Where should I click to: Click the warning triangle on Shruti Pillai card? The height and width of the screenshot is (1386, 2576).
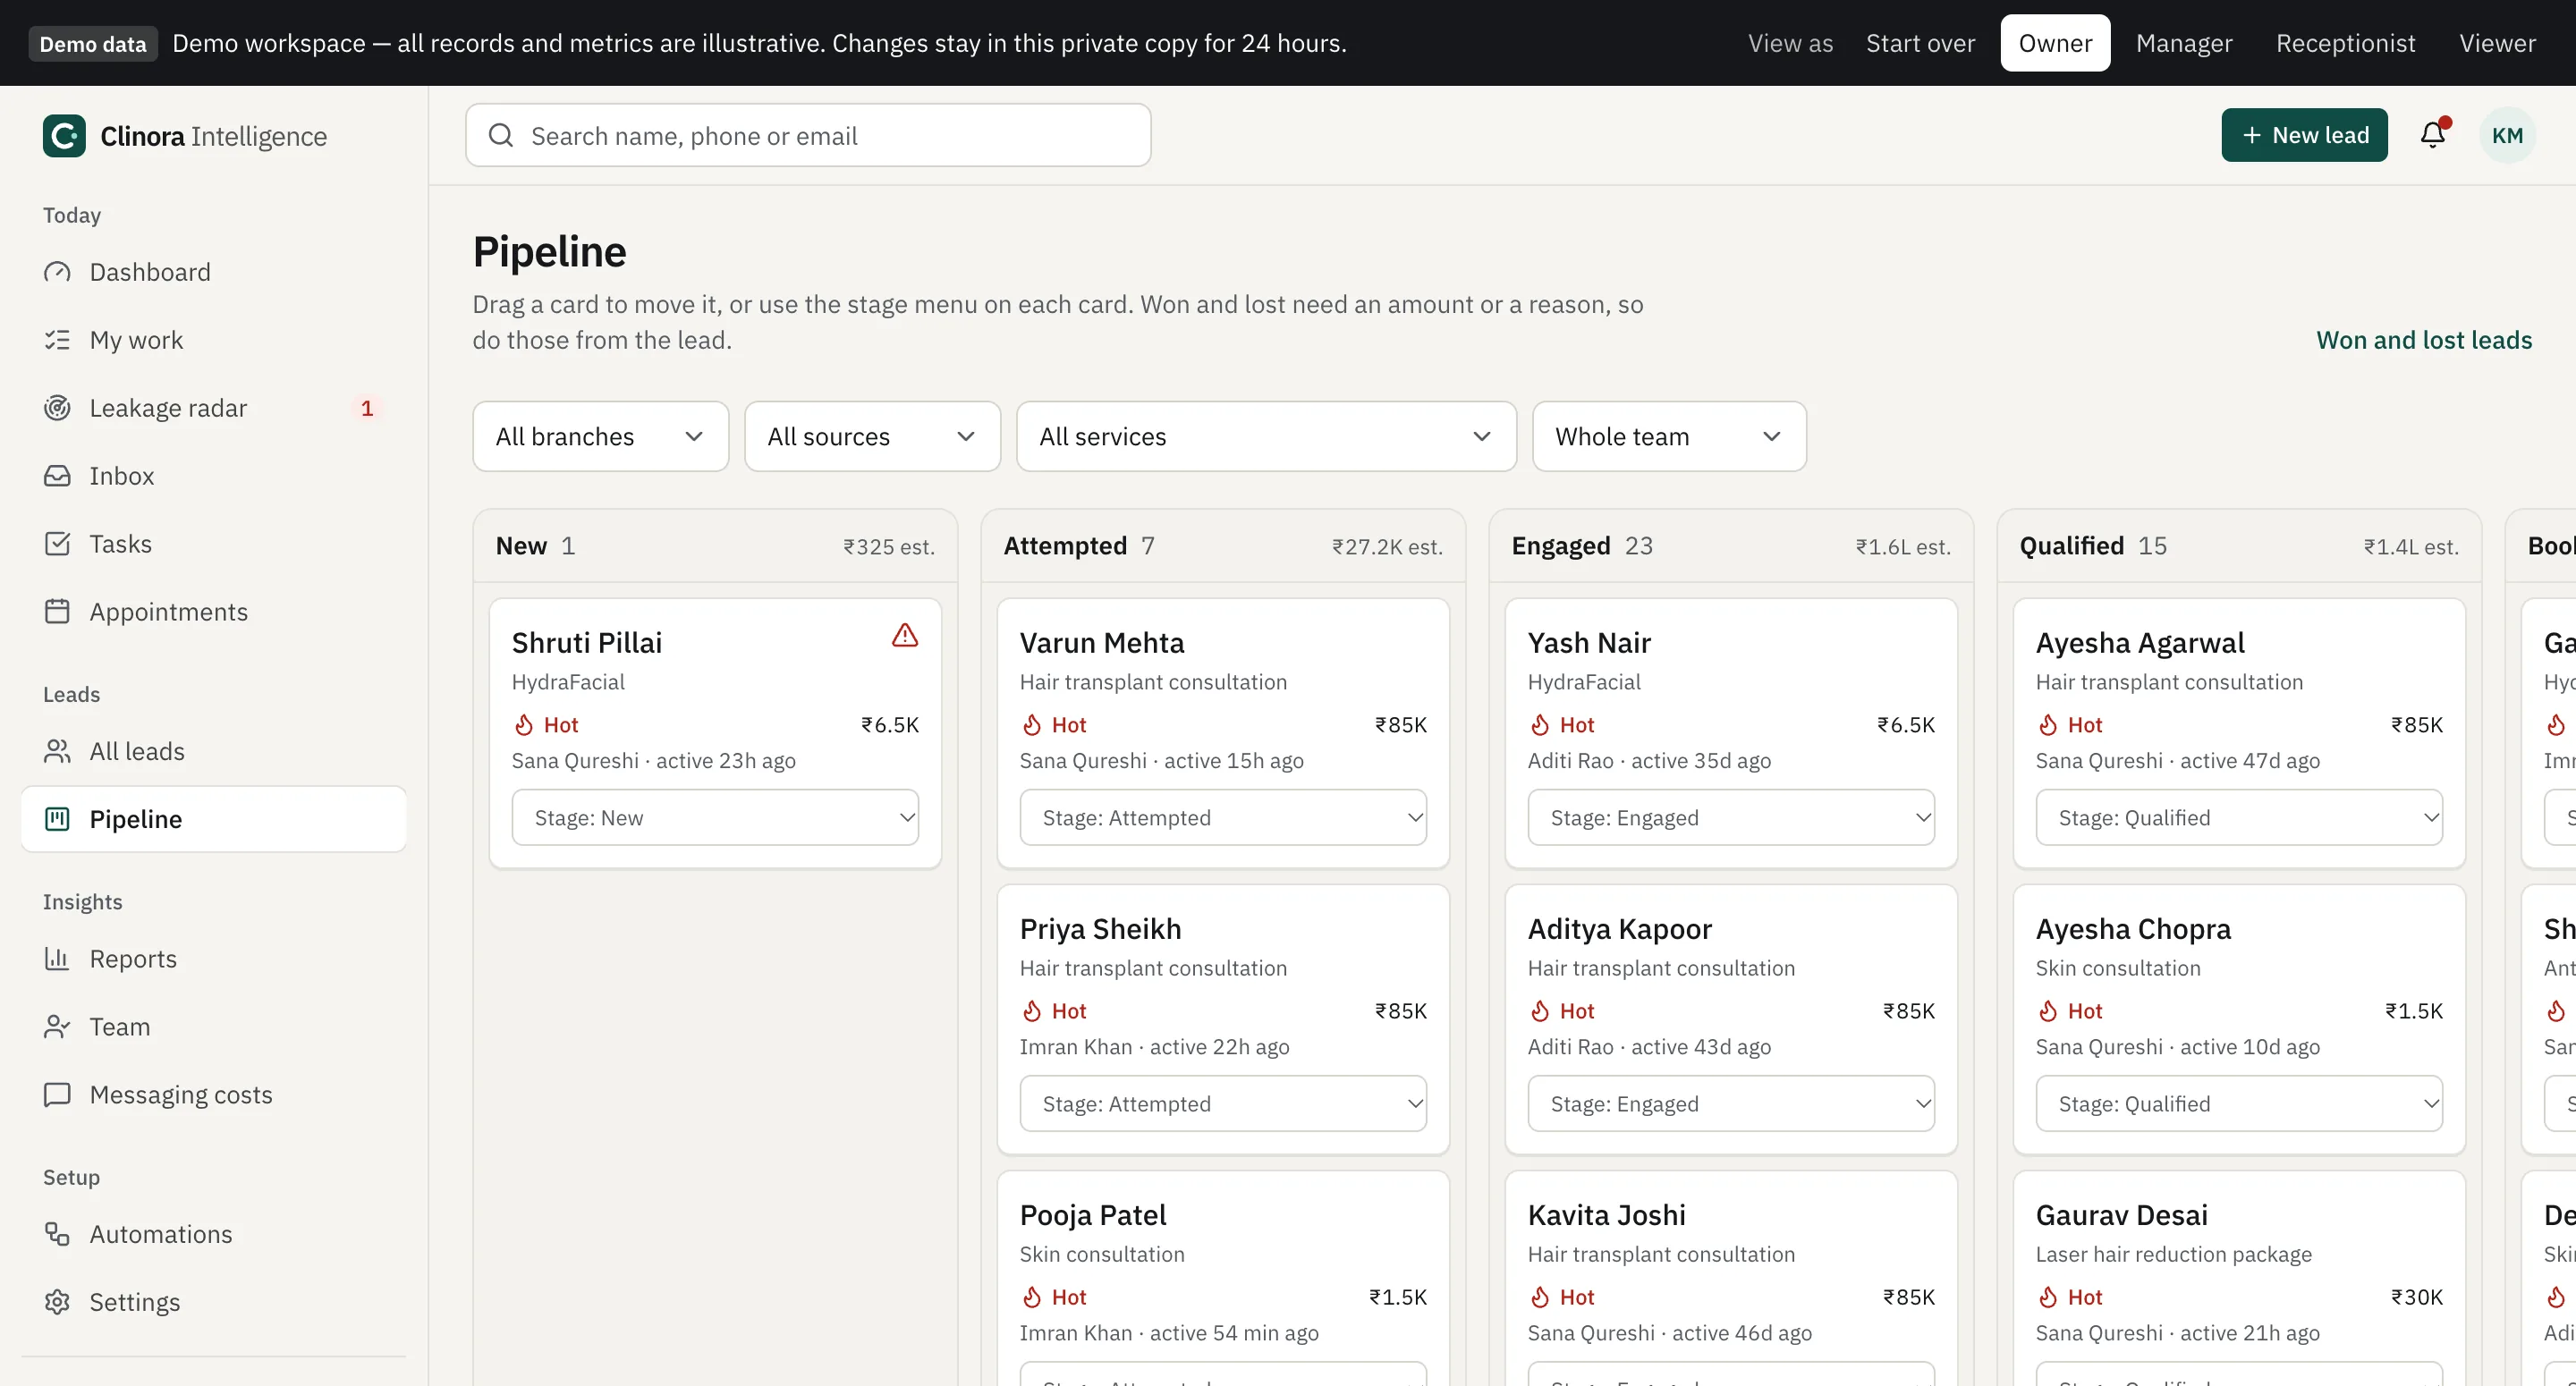905,636
